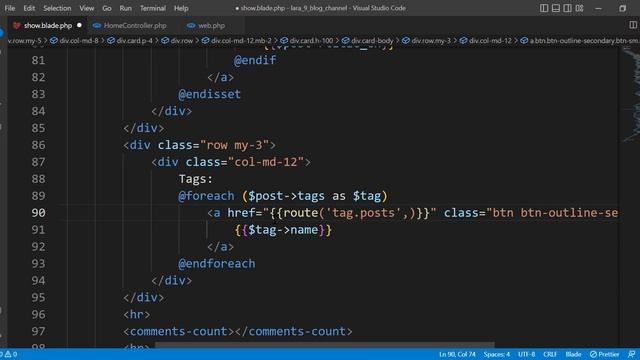Click the comments-count tag on line 97
640x360 pixels.
[x=238, y=331]
